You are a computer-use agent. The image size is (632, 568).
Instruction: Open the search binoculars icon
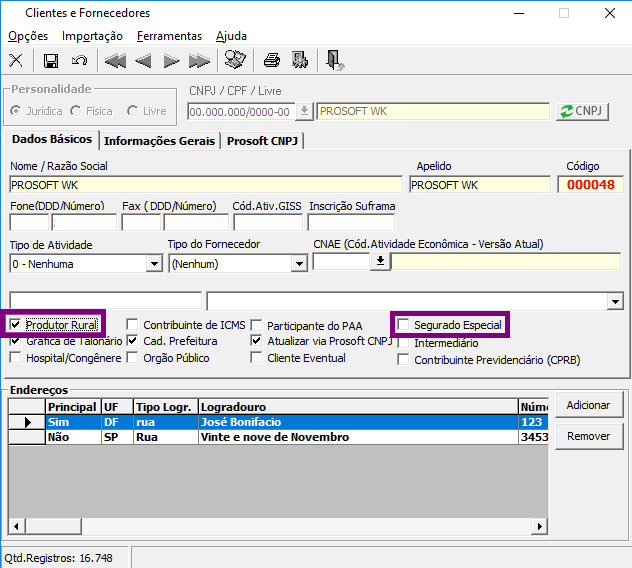coord(235,60)
